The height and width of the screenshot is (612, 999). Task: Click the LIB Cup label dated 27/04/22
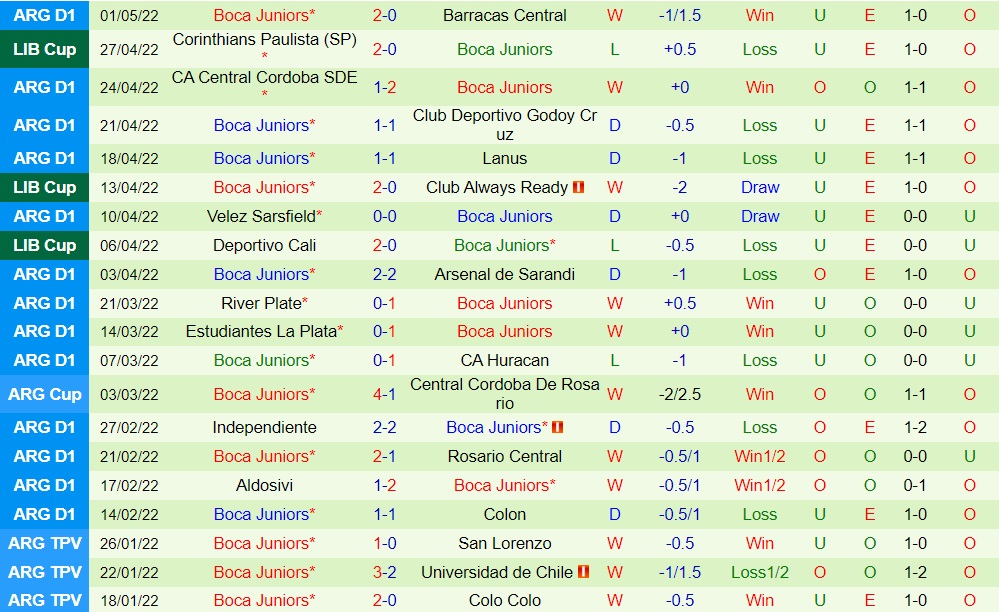click(45, 49)
